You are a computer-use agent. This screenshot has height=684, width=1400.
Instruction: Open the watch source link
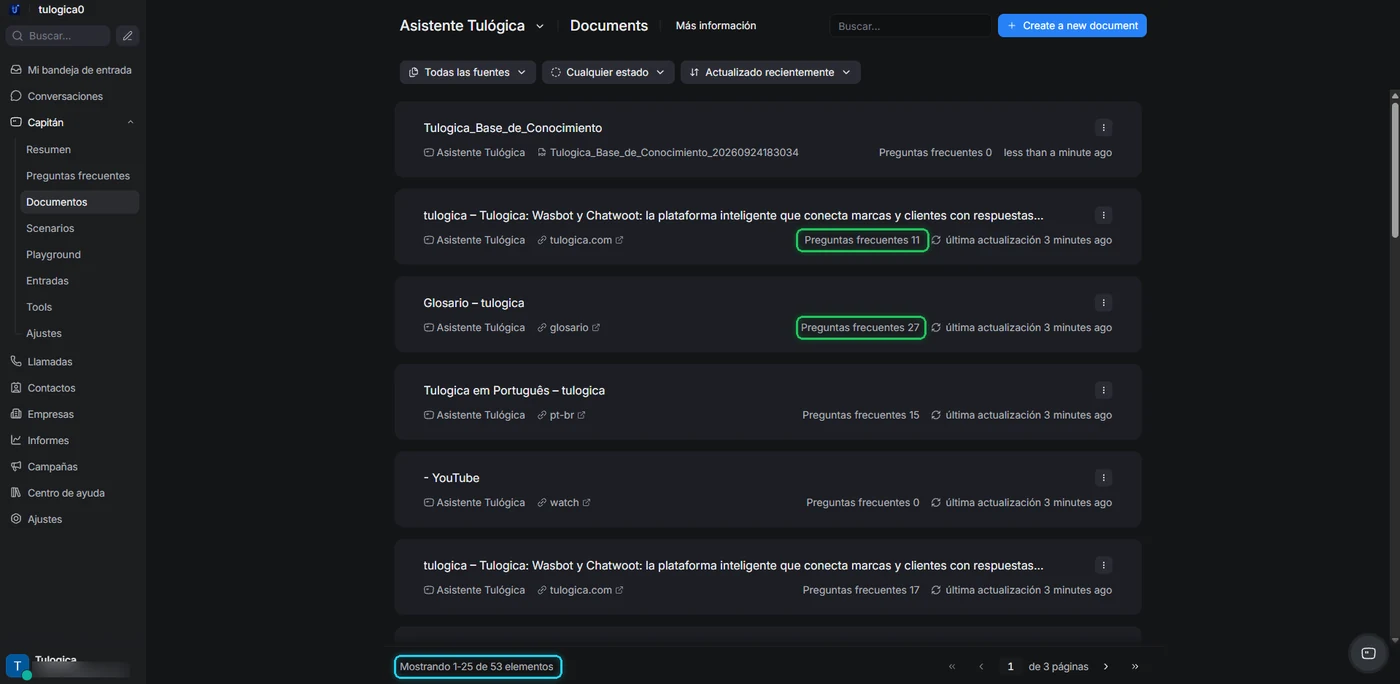click(564, 503)
